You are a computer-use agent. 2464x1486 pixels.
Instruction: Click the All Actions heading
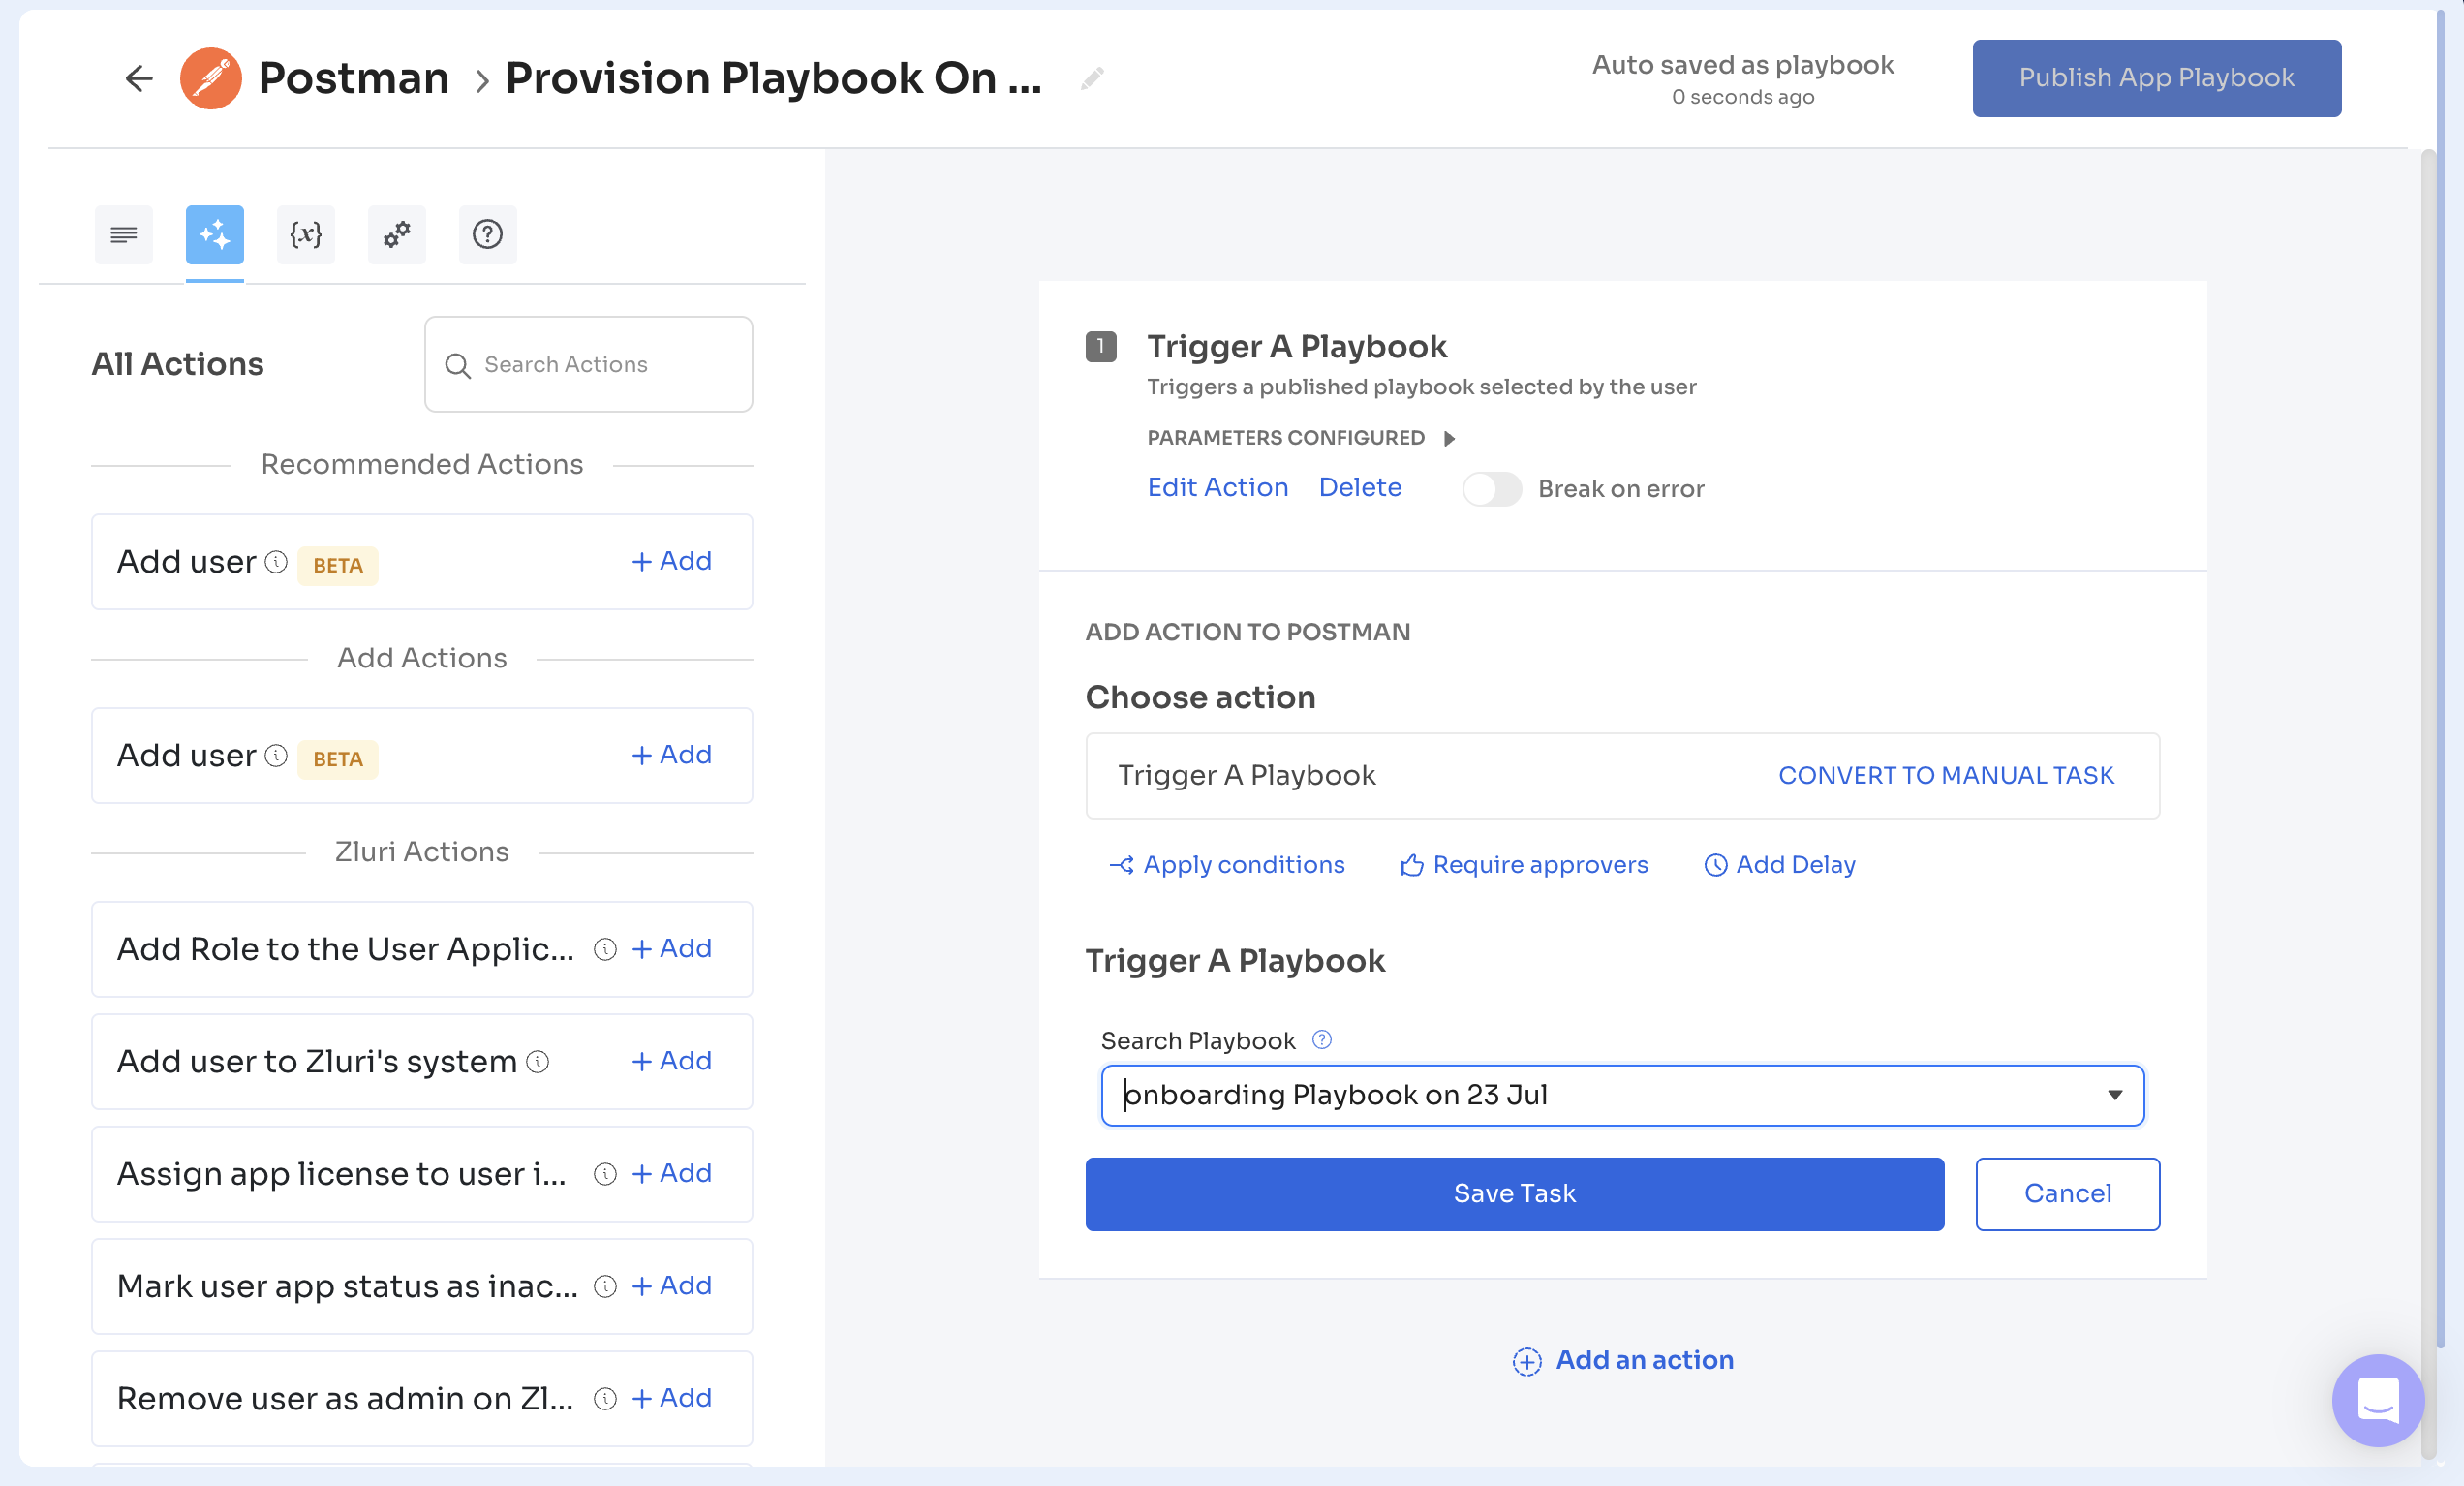coord(177,364)
